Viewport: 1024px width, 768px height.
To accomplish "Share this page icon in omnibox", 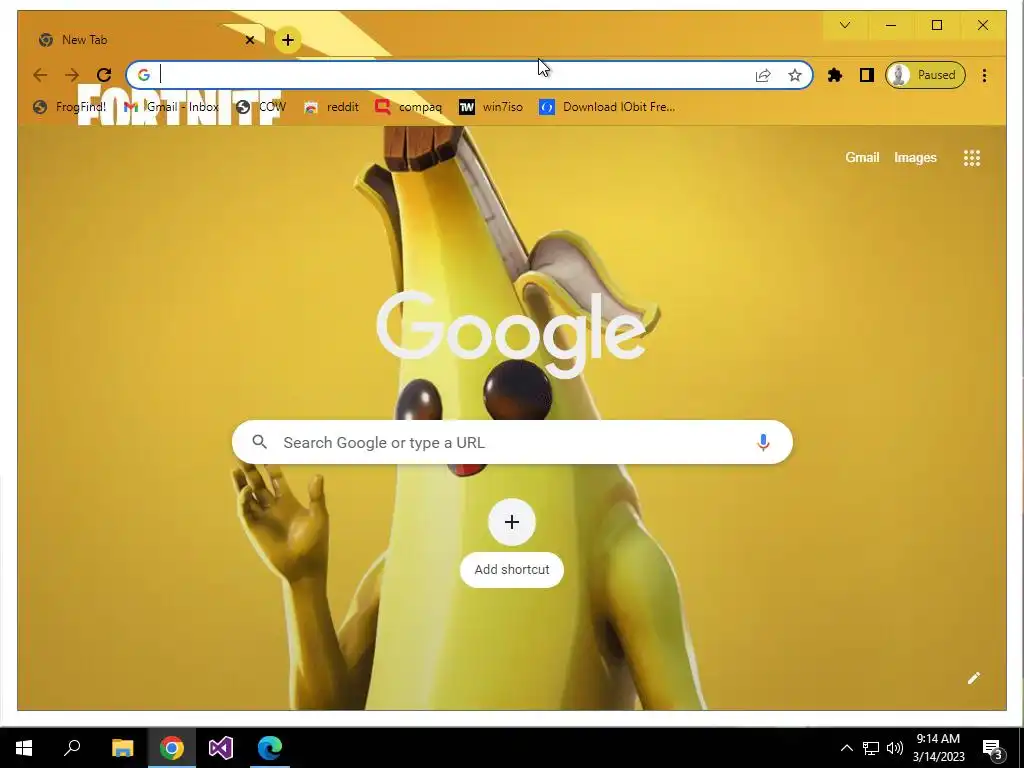I will coord(763,75).
